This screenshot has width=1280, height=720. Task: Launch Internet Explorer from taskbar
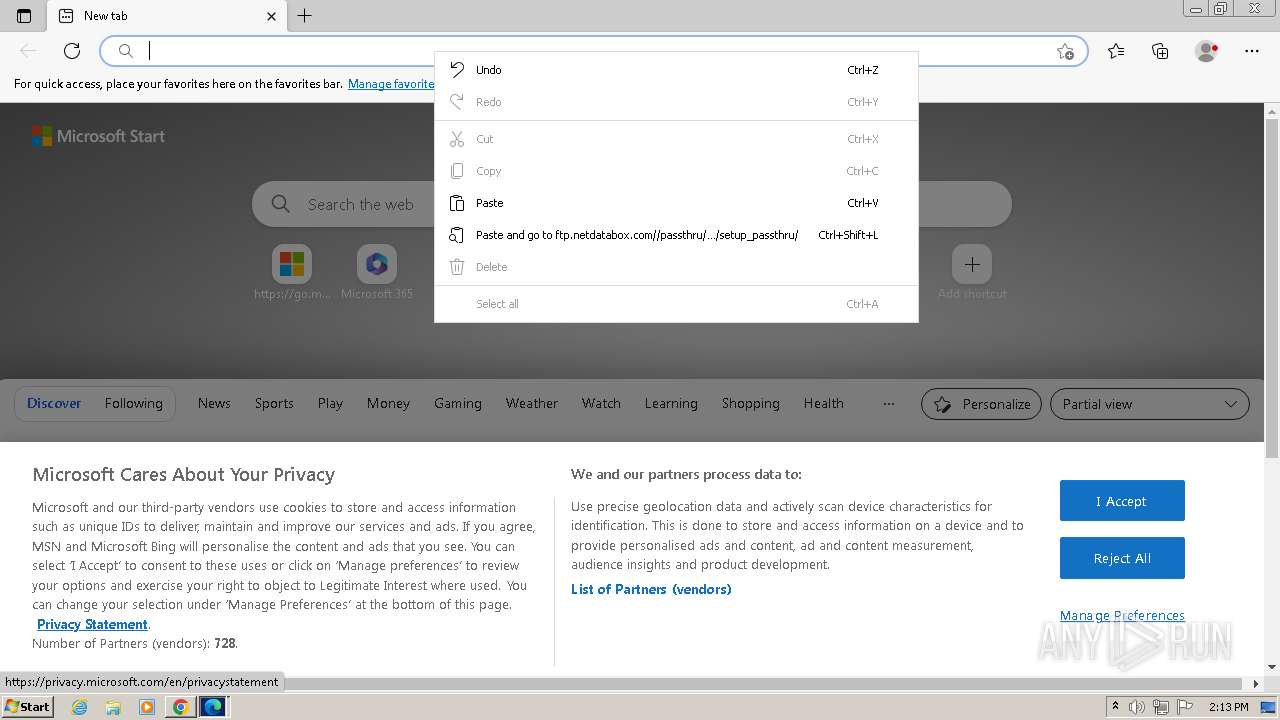tap(80, 707)
